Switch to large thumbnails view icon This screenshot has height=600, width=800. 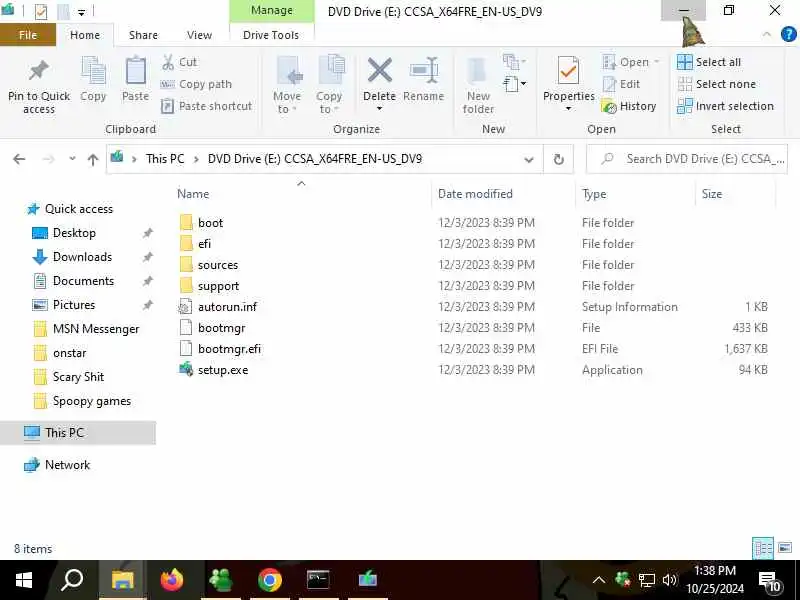pyautogui.click(x=785, y=548)
